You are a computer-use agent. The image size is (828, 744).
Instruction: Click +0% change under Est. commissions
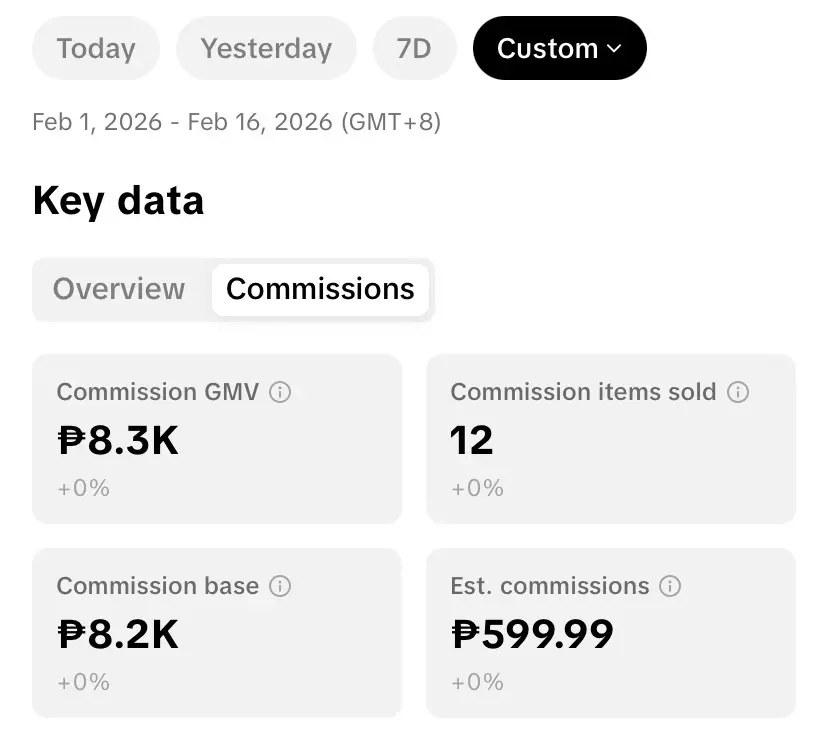477,682
